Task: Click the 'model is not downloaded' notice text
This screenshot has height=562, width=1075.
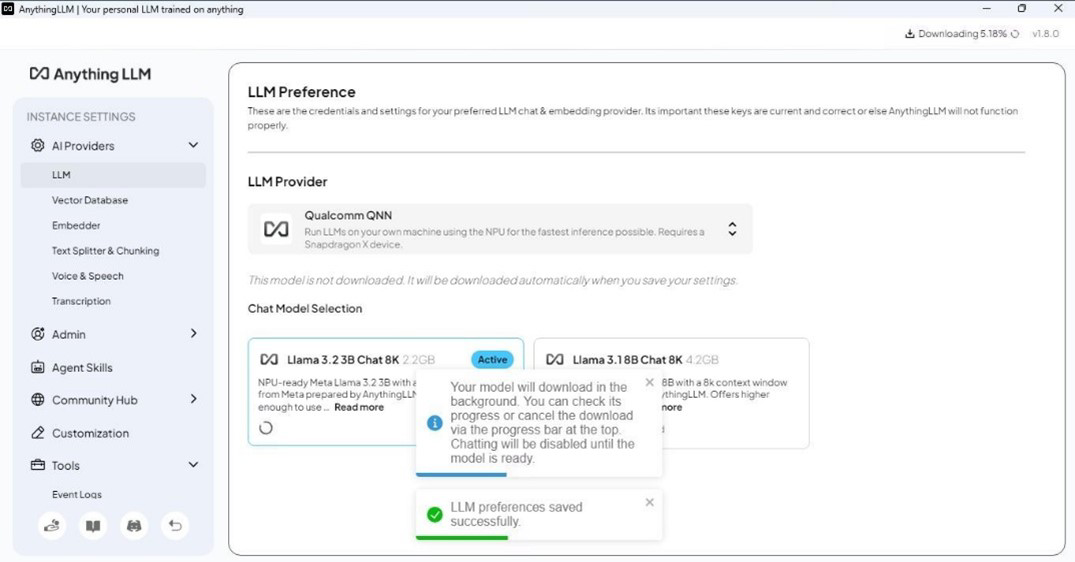Action: tap(492, 280)
